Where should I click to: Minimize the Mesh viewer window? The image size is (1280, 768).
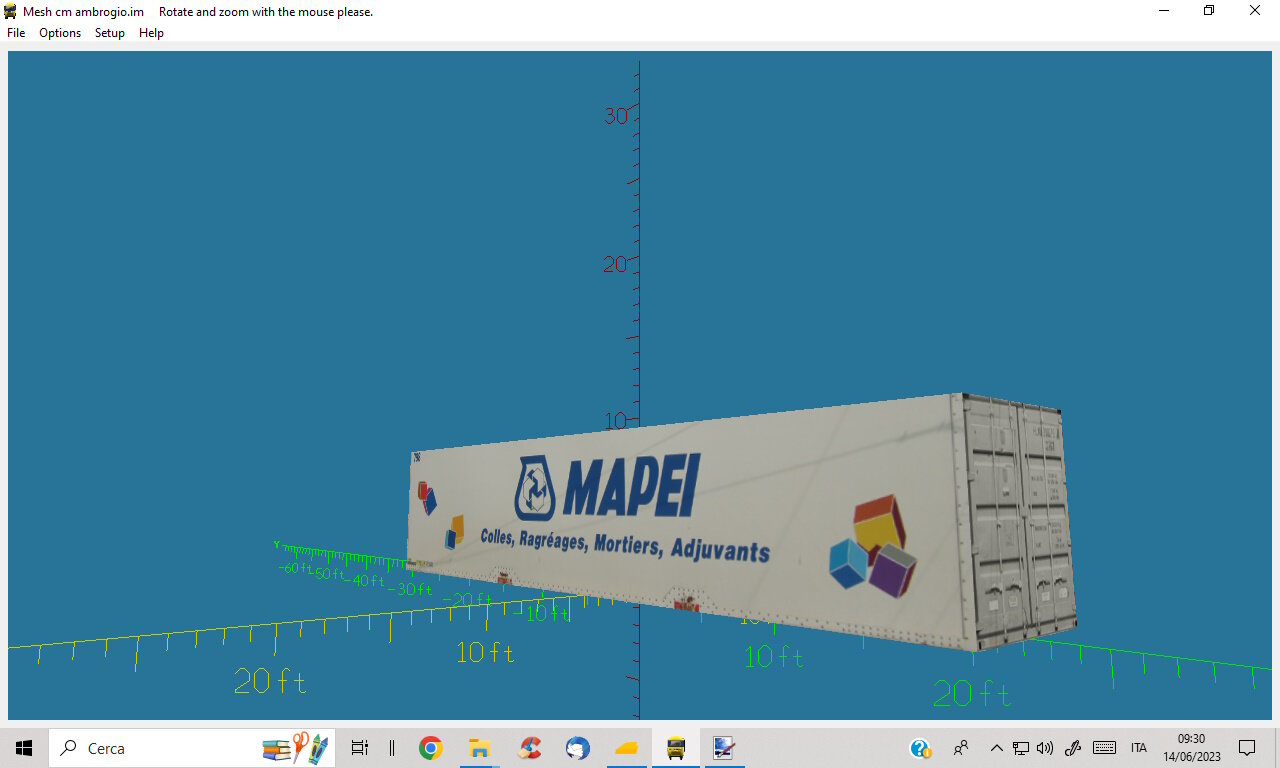1163,11
